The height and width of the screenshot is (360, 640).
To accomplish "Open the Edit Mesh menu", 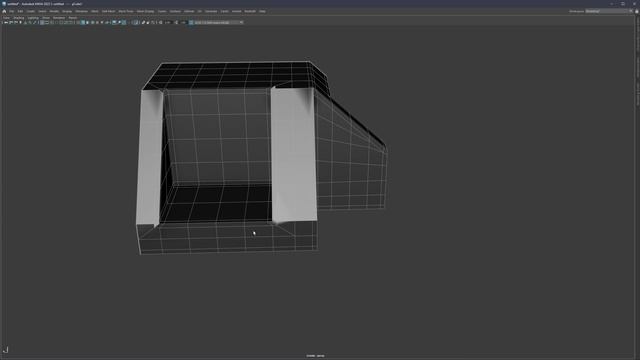I will click(x=109, y=11).
